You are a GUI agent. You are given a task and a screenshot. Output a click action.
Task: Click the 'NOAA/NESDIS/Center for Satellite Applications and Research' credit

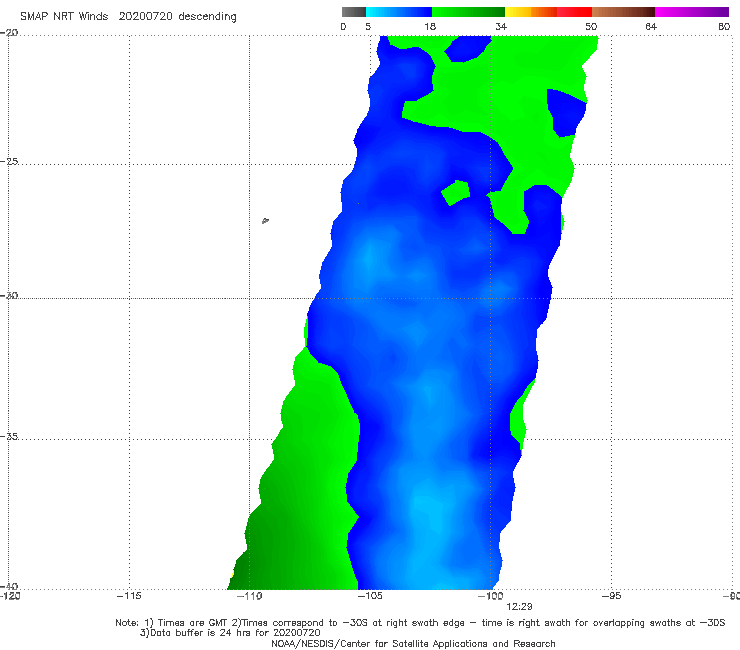tap(413, 643)
